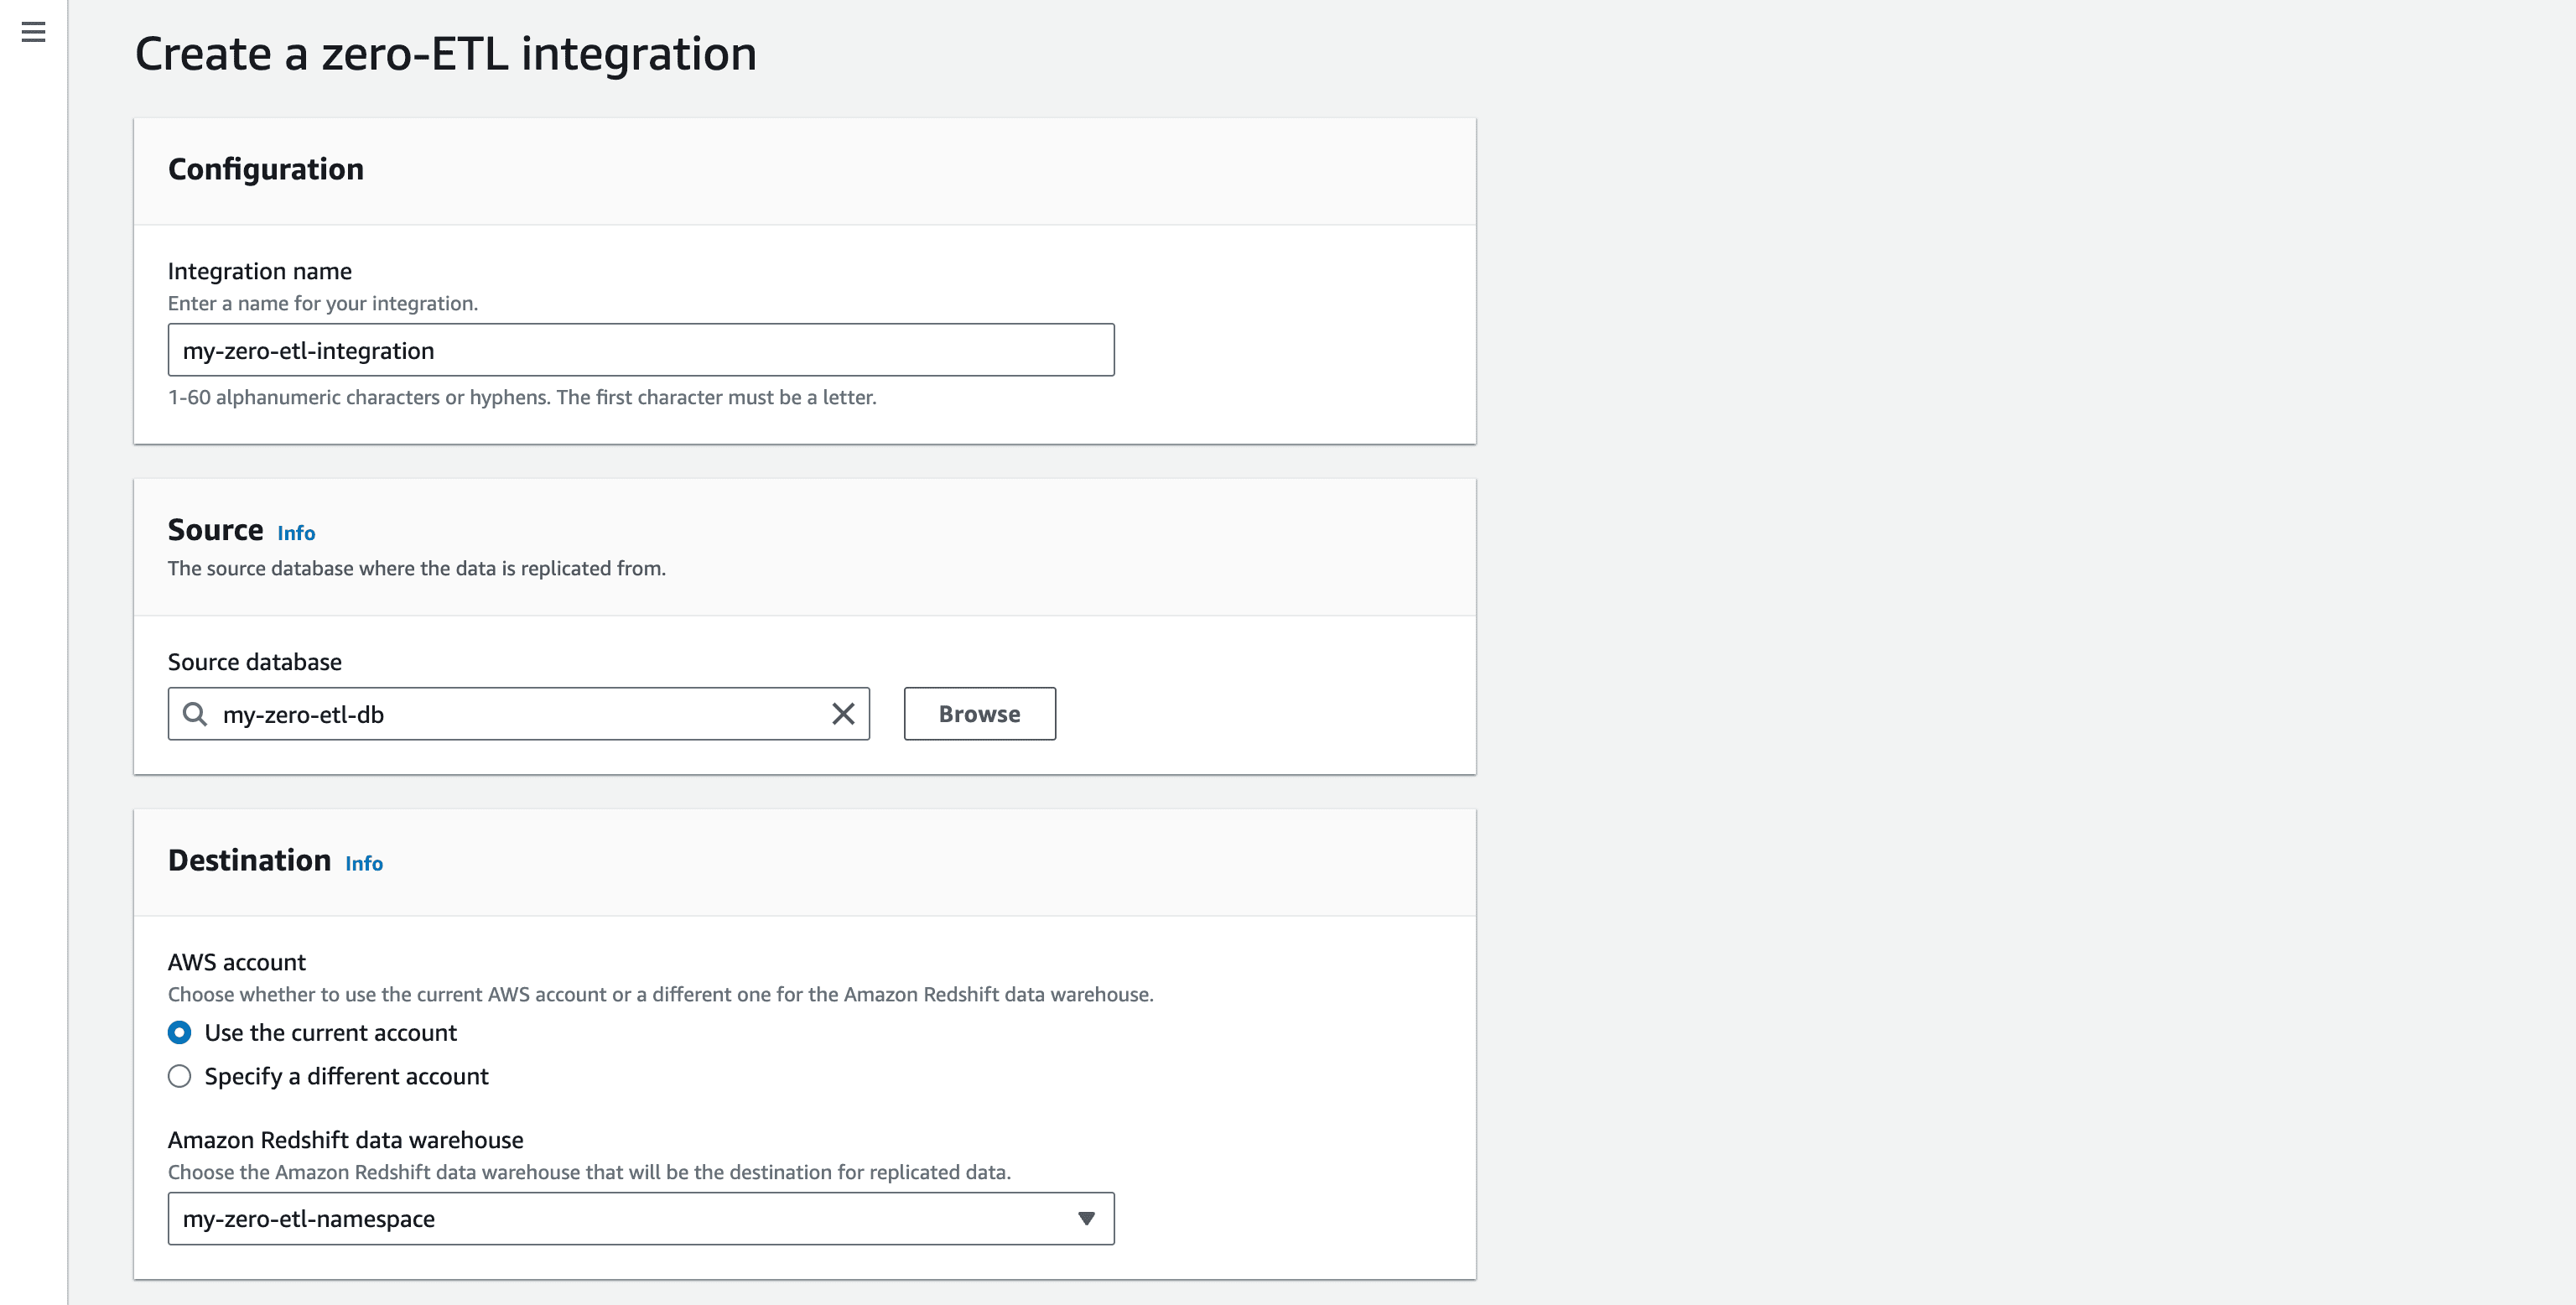Click the Choose whether to use current account text
This screenshot has width=2576, height=1305.
point(661,994)
